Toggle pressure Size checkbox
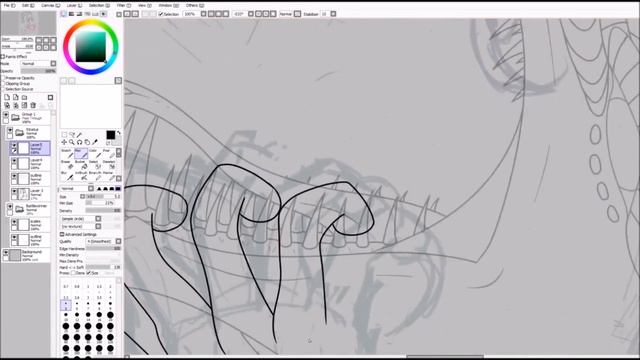640x360 pixels. [89, 273]
